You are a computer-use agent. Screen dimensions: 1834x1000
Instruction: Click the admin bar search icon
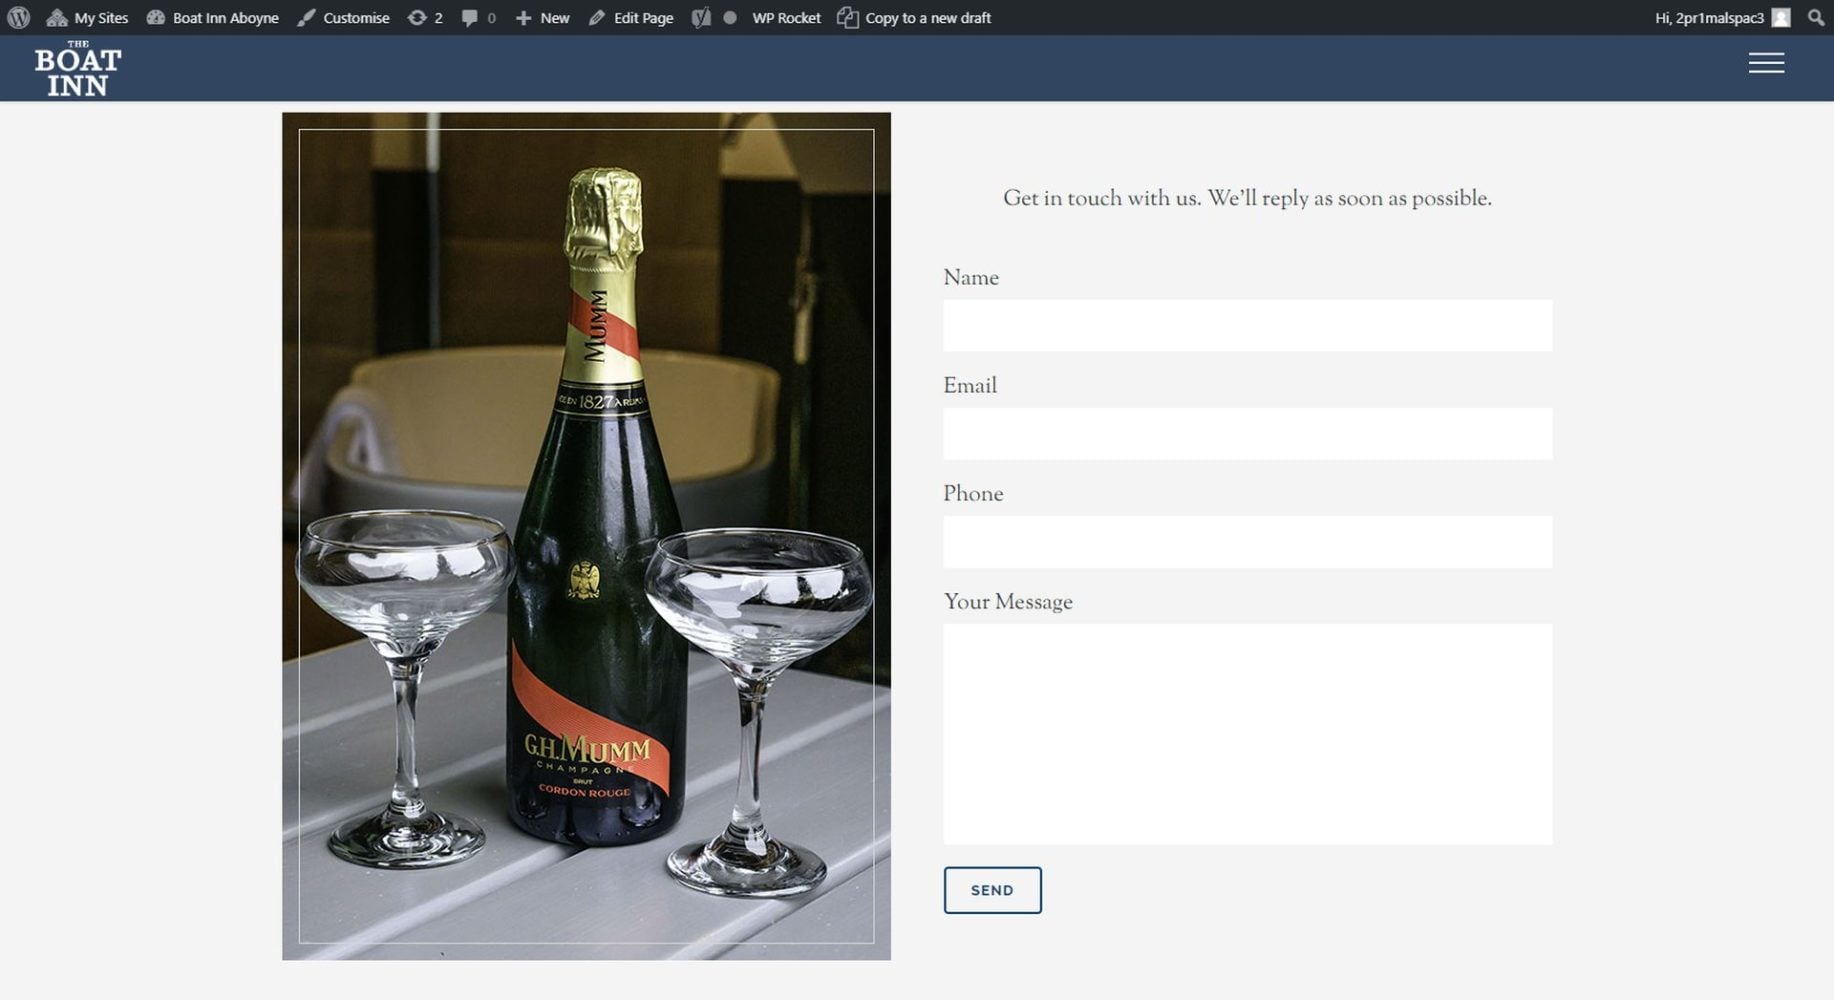tap(1816, 17)
